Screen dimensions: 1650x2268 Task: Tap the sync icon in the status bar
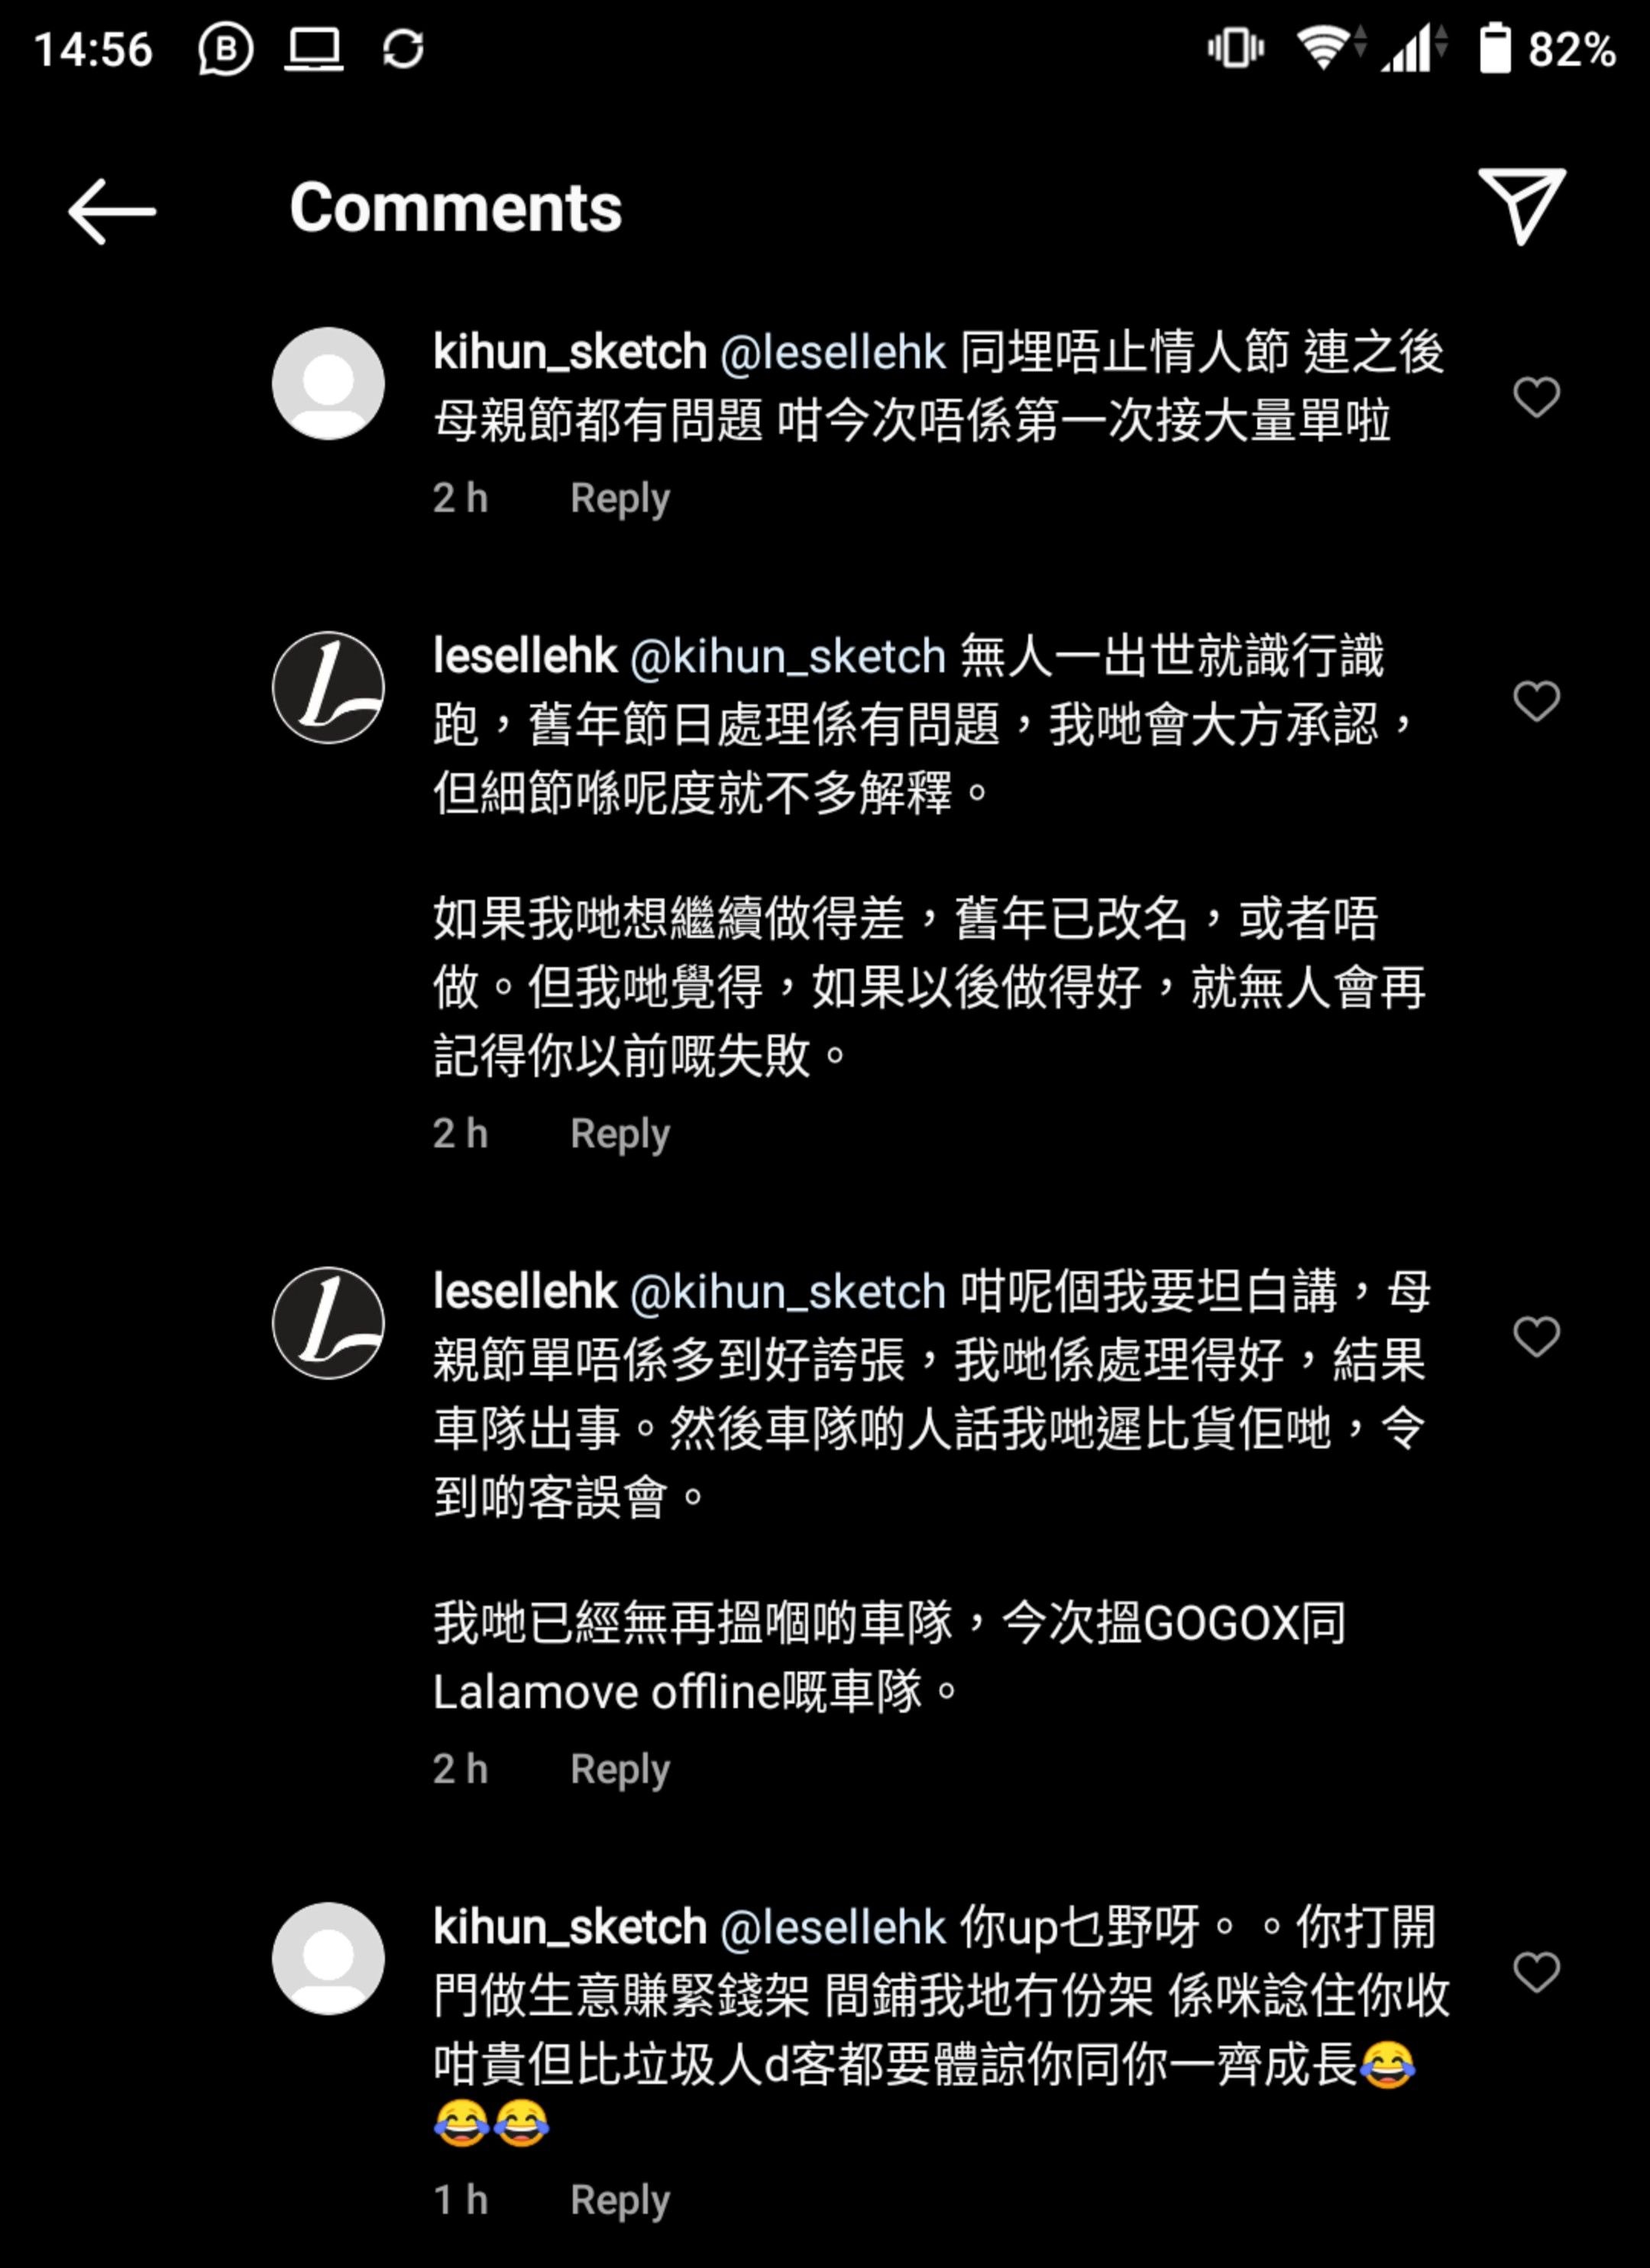403,48
